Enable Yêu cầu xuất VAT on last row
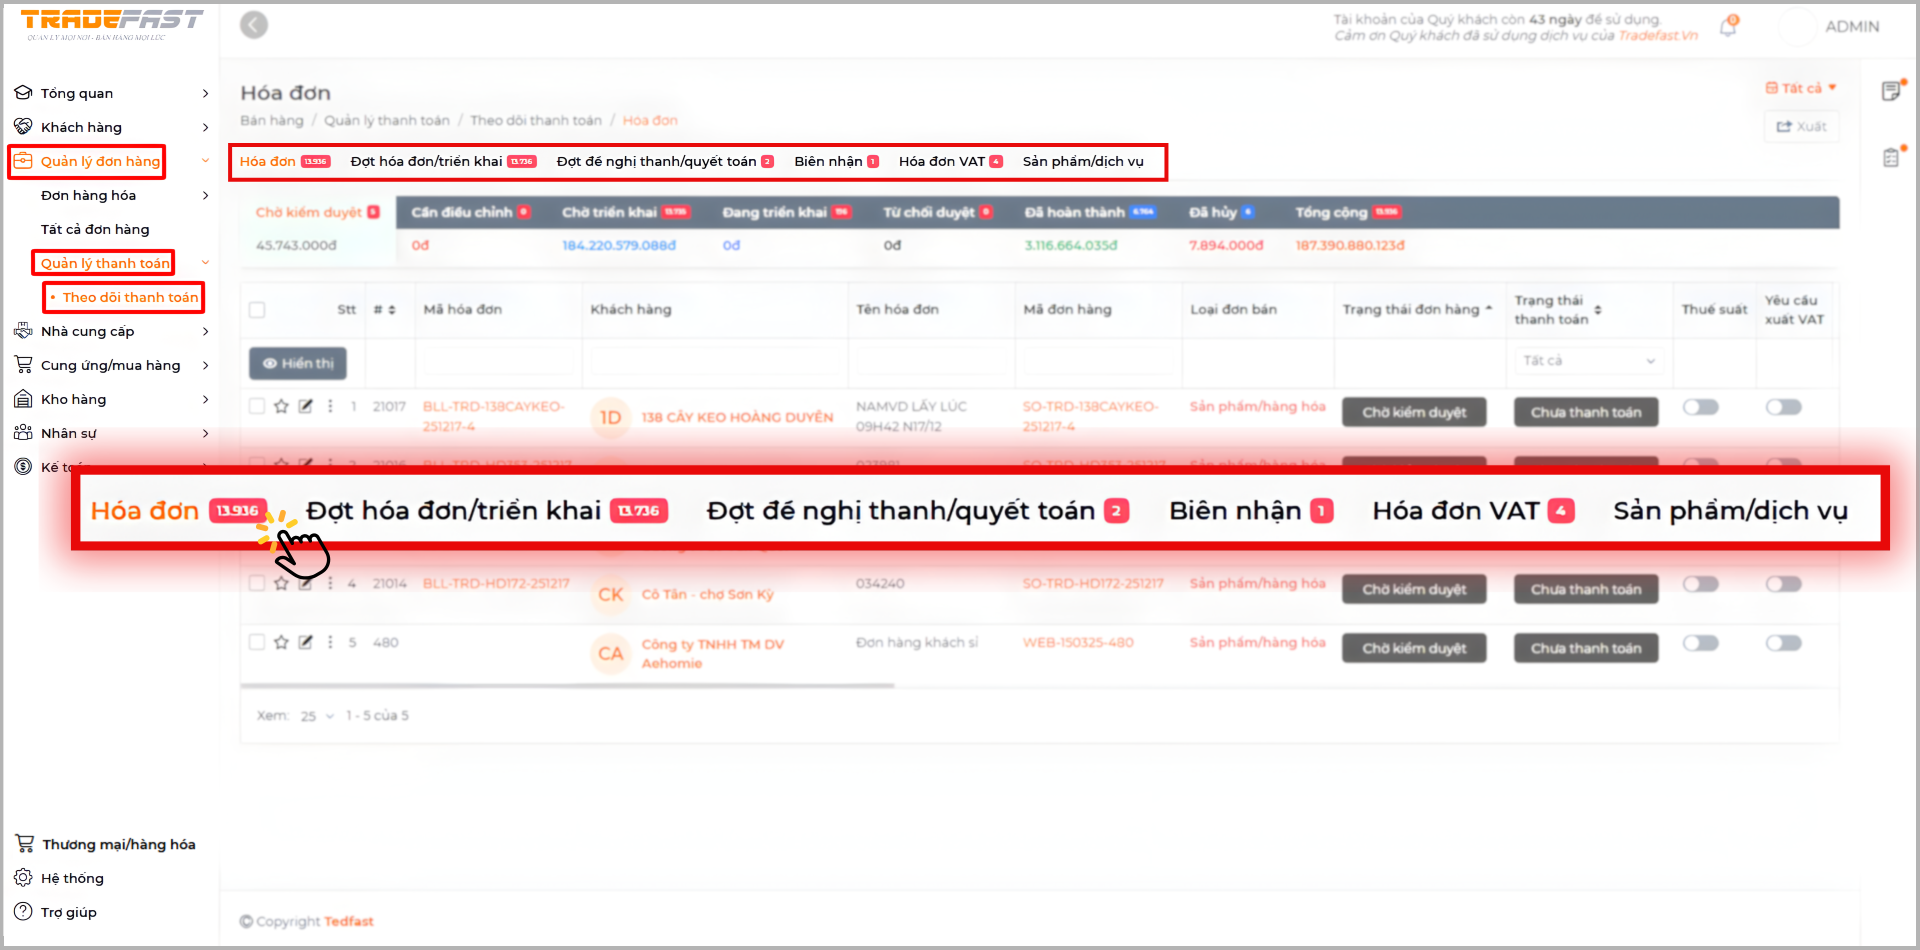The width and height of the screenshot is (1920, 950). [x=1783, y=643]
